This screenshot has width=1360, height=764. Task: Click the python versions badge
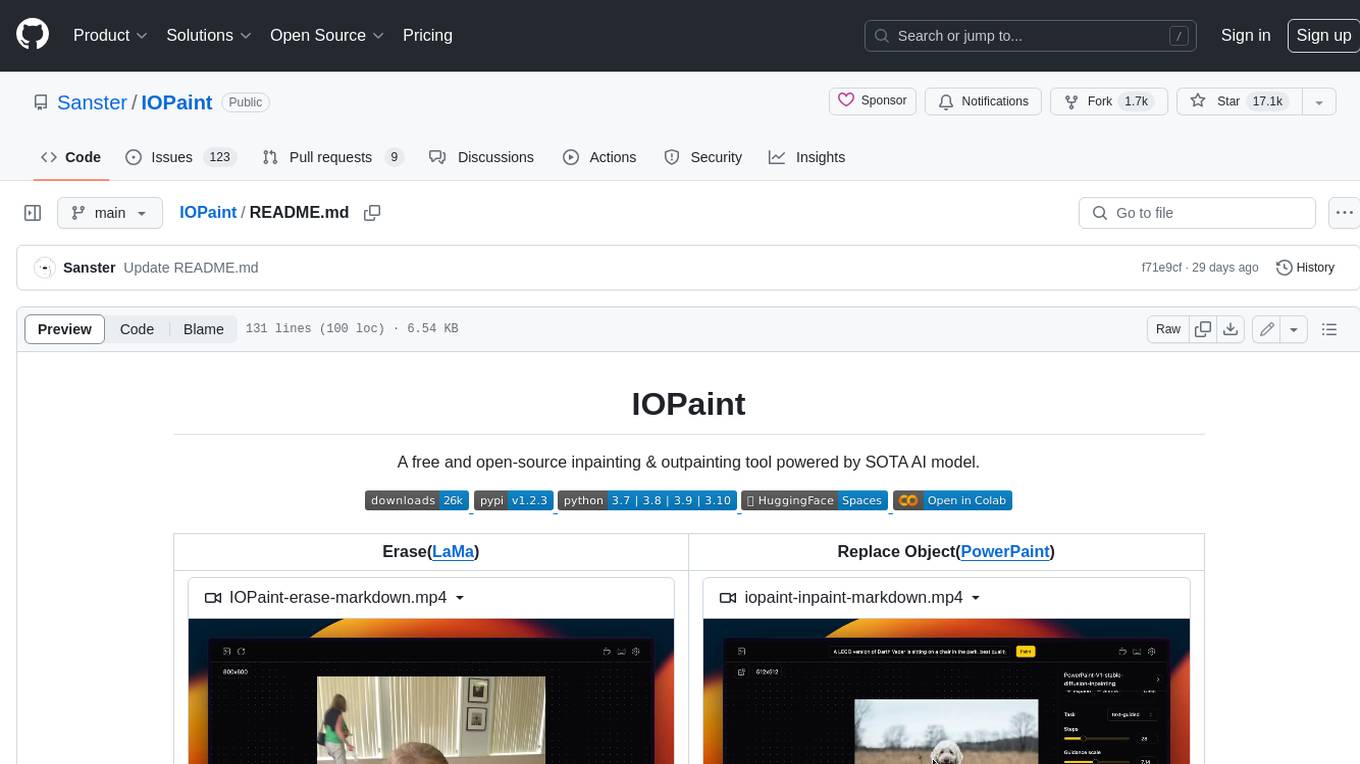pyautogui.click(x=647, y=500)
